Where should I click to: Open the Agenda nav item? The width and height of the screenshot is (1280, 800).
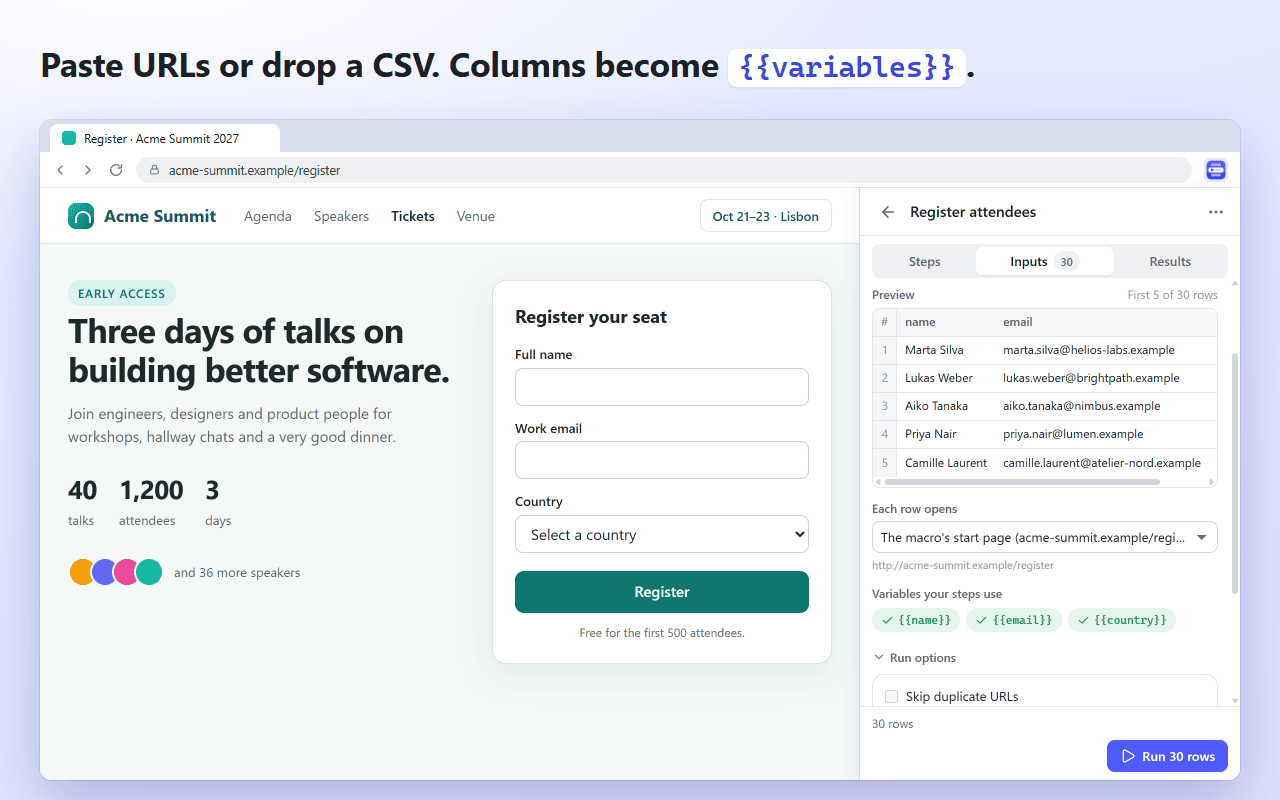(x=268, y=216)
